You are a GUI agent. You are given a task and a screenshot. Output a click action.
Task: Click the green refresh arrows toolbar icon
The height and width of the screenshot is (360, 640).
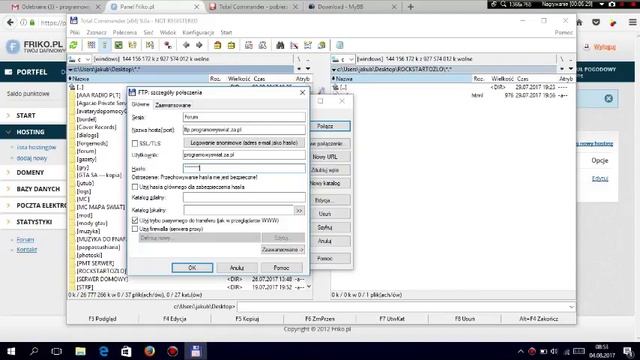(73, 45)
